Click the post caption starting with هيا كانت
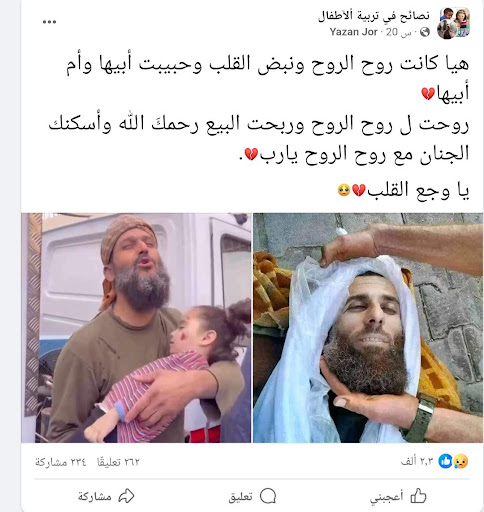Viewport: 484px width, 512px height. [x=267, y=78]
